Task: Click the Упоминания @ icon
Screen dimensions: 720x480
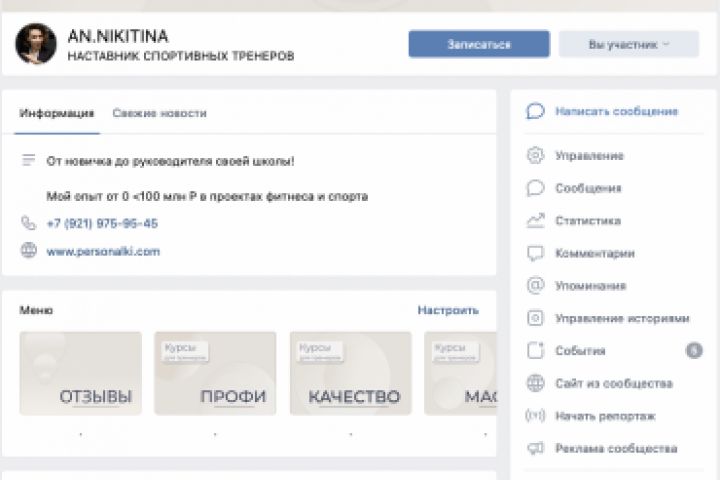Action: click(535, 286)
